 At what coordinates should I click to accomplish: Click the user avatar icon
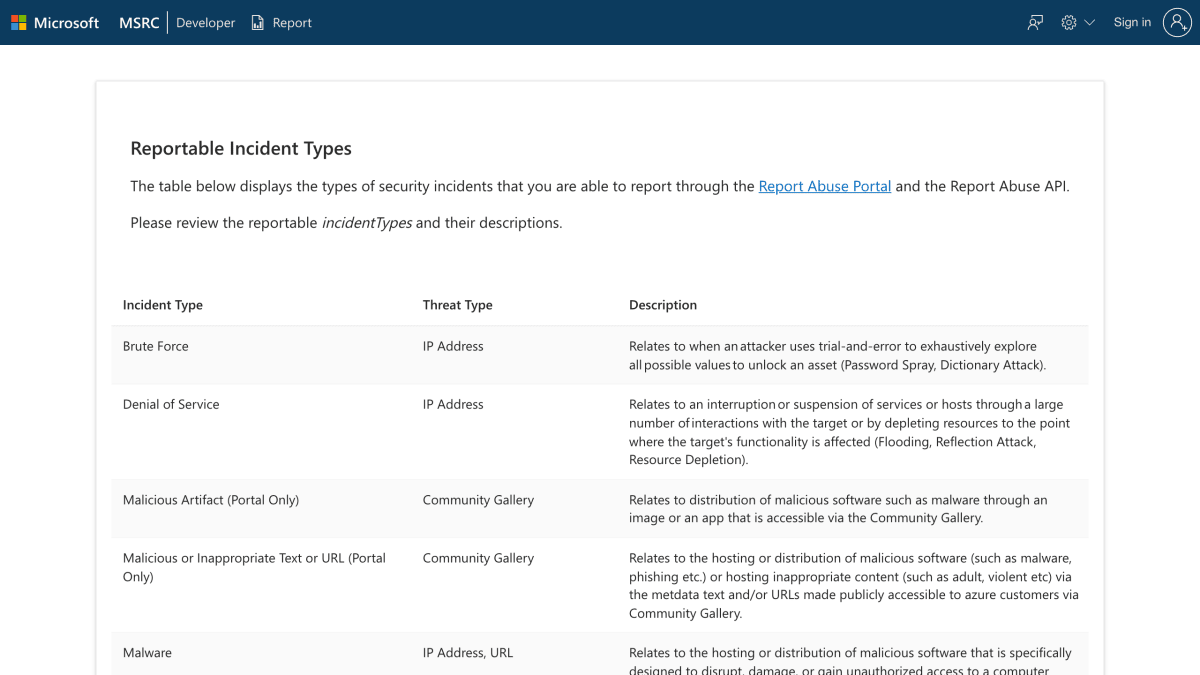click(1178, 22)
